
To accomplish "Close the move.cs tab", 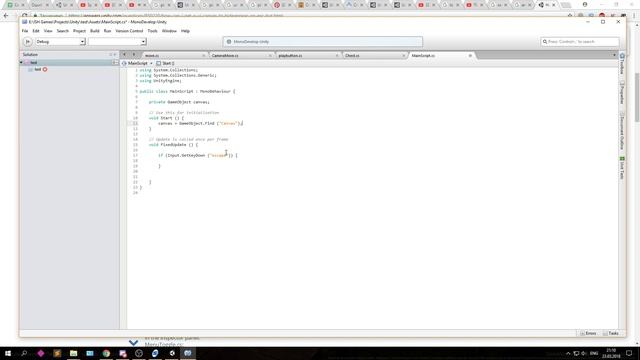I will [x=204, y=56].
